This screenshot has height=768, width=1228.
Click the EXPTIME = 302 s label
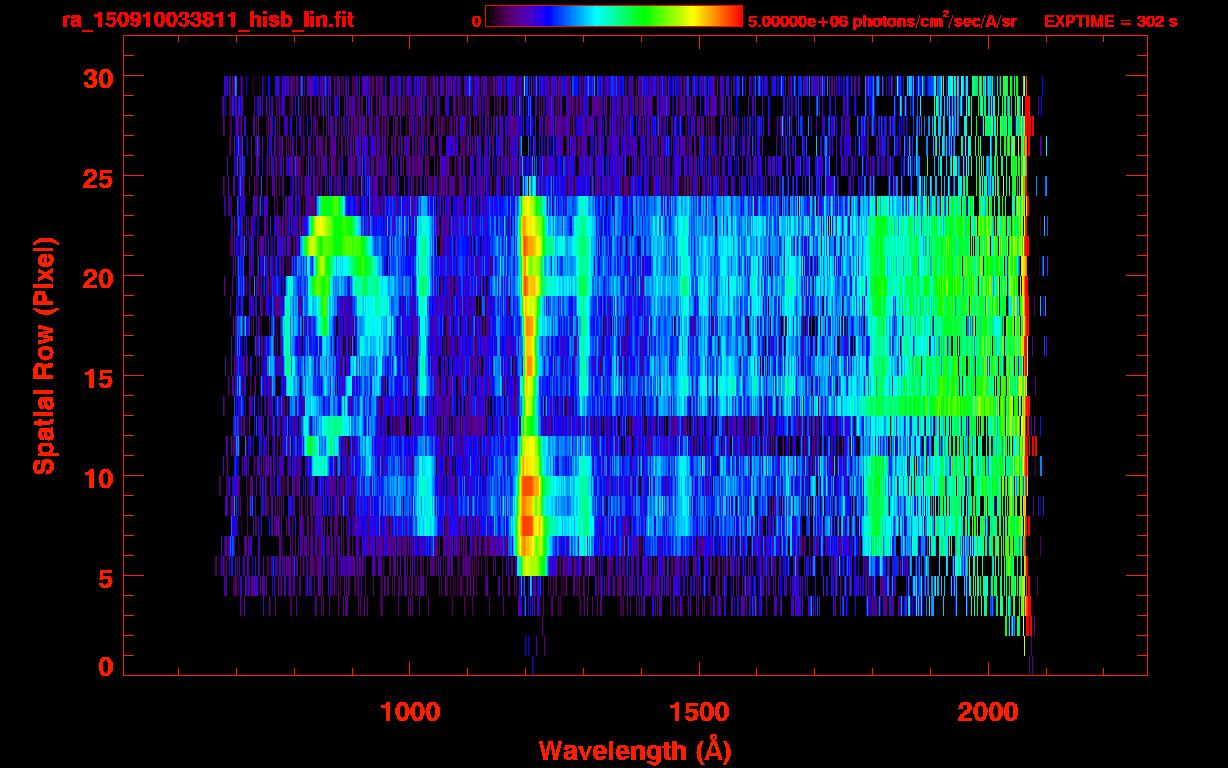pos(1110,21)
